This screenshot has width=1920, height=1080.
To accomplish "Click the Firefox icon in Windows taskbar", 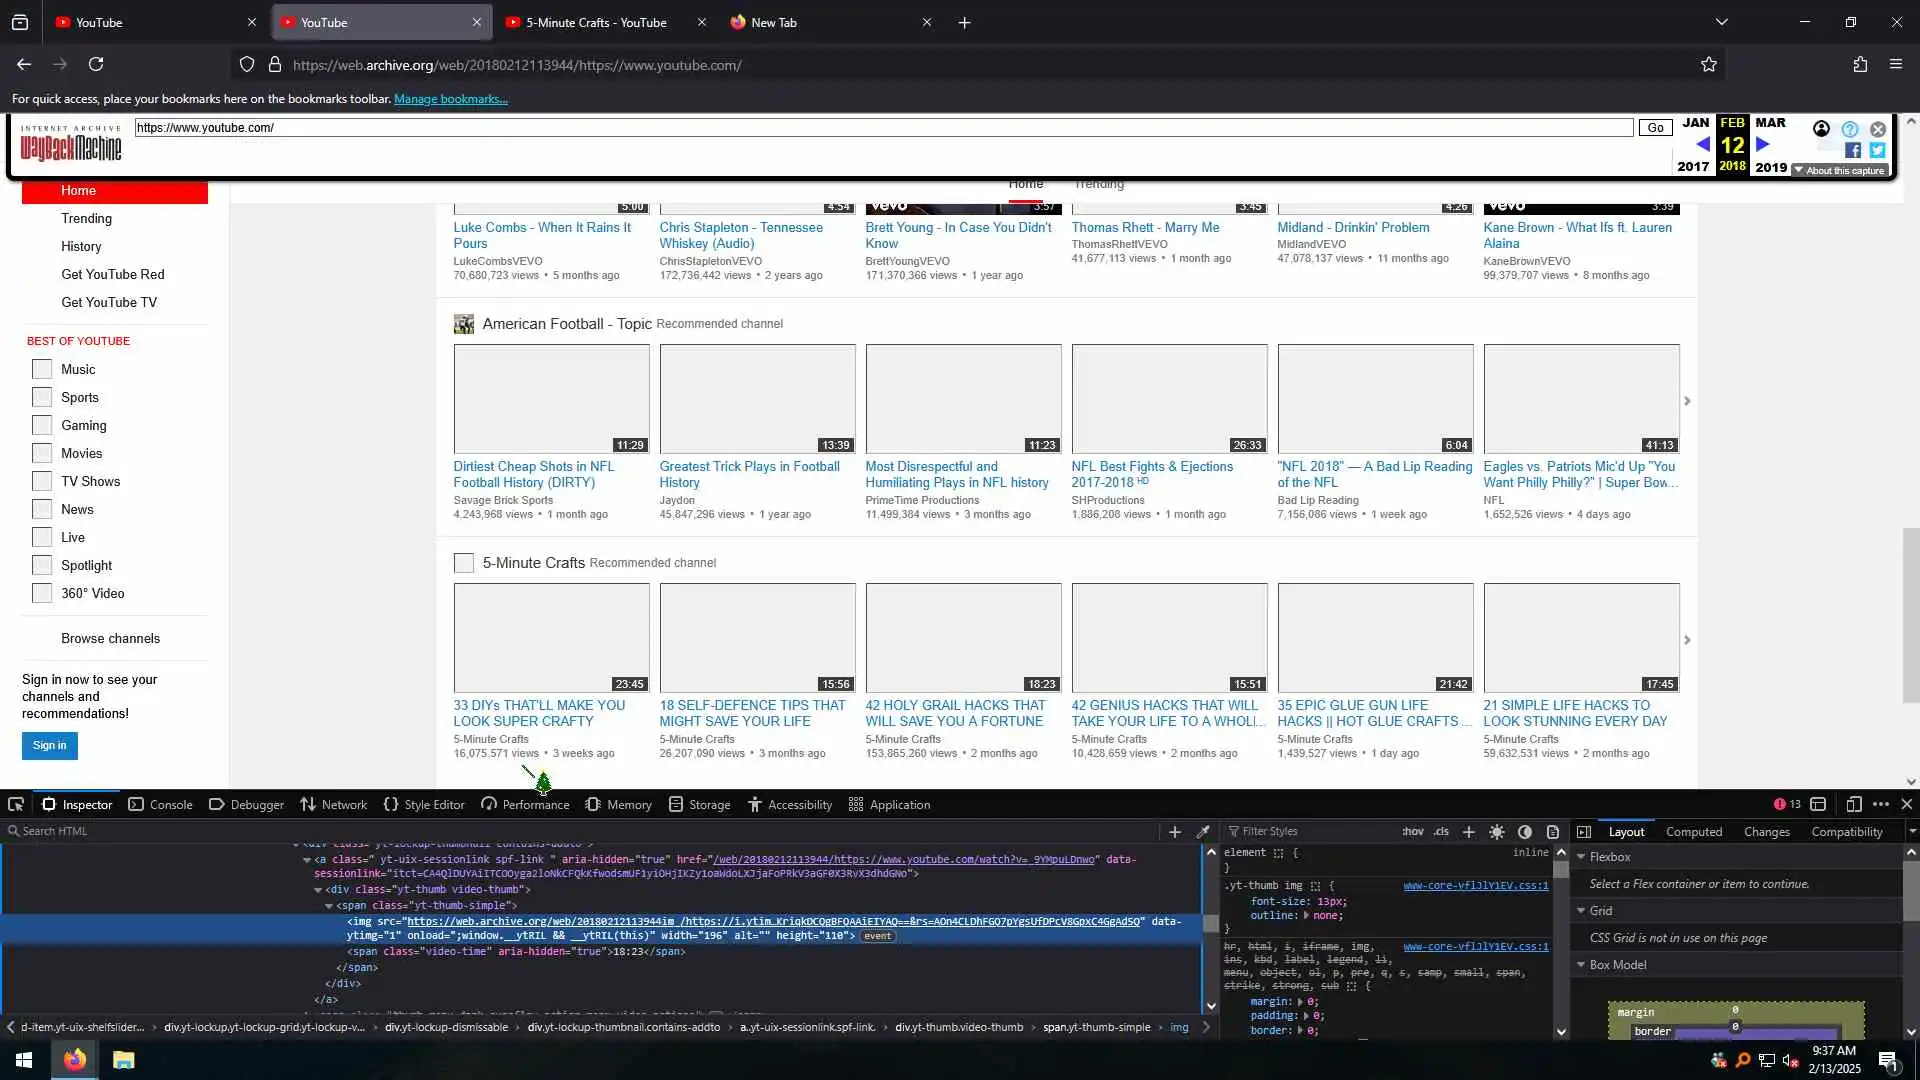I will pos(75,1060).
